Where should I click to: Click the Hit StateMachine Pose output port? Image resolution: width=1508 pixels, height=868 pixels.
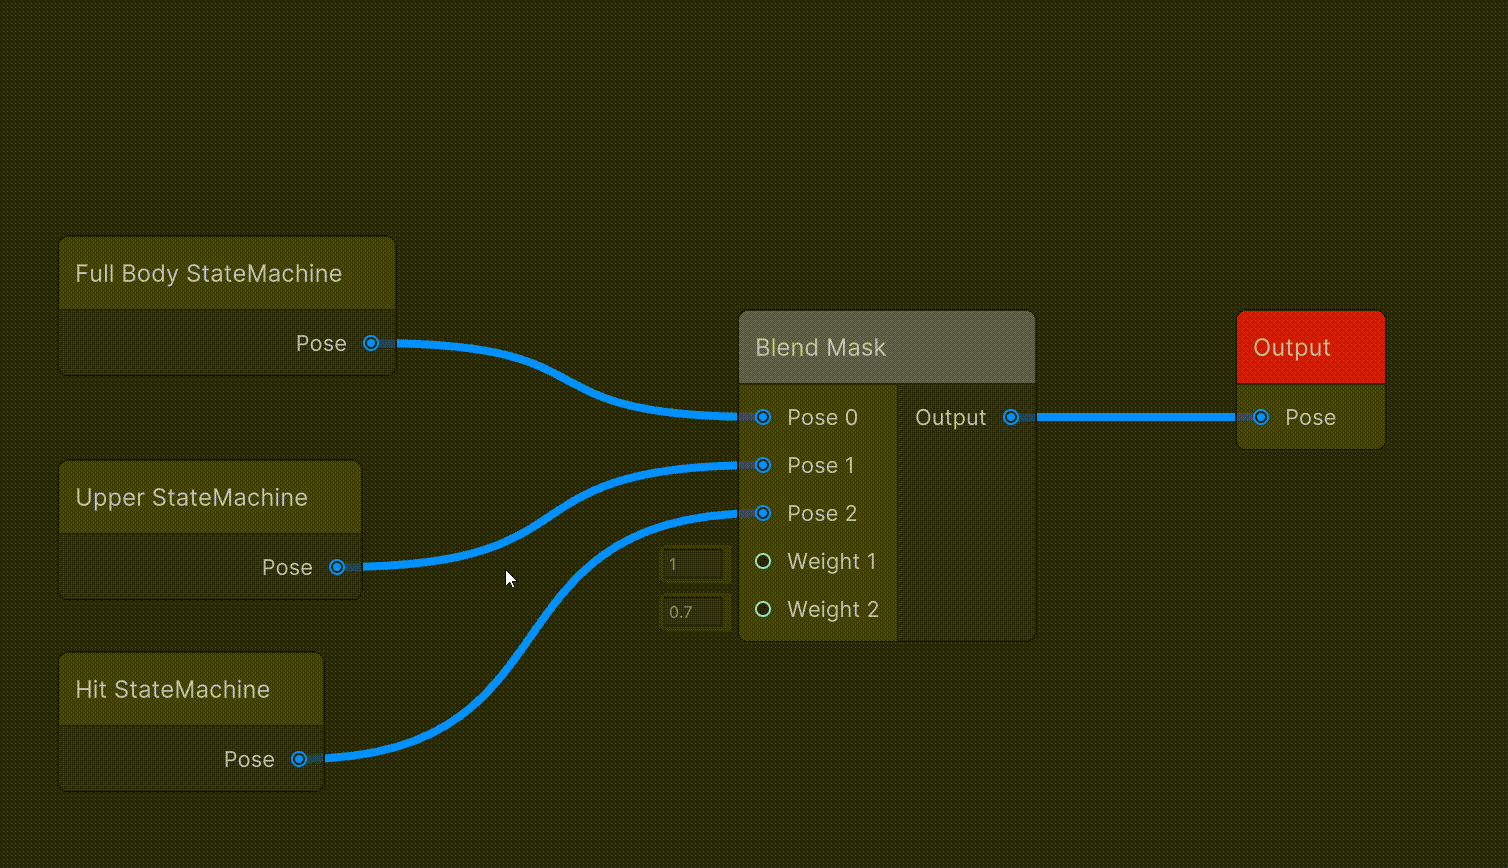pyautogui.click(x=299, y=759)
